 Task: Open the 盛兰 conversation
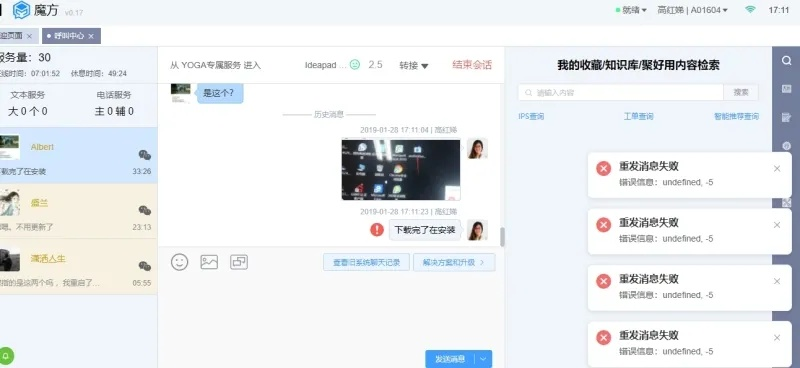coord(79,211)
